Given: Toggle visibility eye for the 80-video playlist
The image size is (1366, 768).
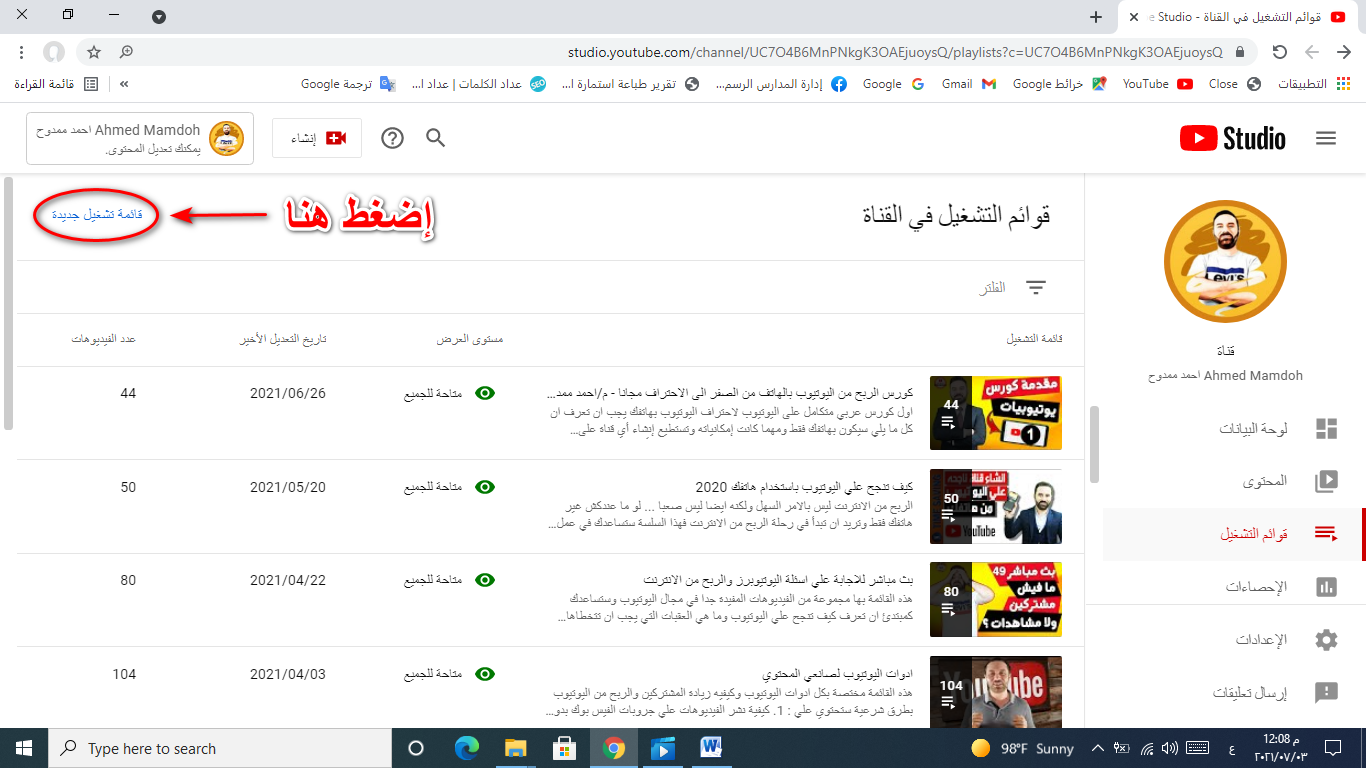Looking at the screenshot, I should click(485, 580).
